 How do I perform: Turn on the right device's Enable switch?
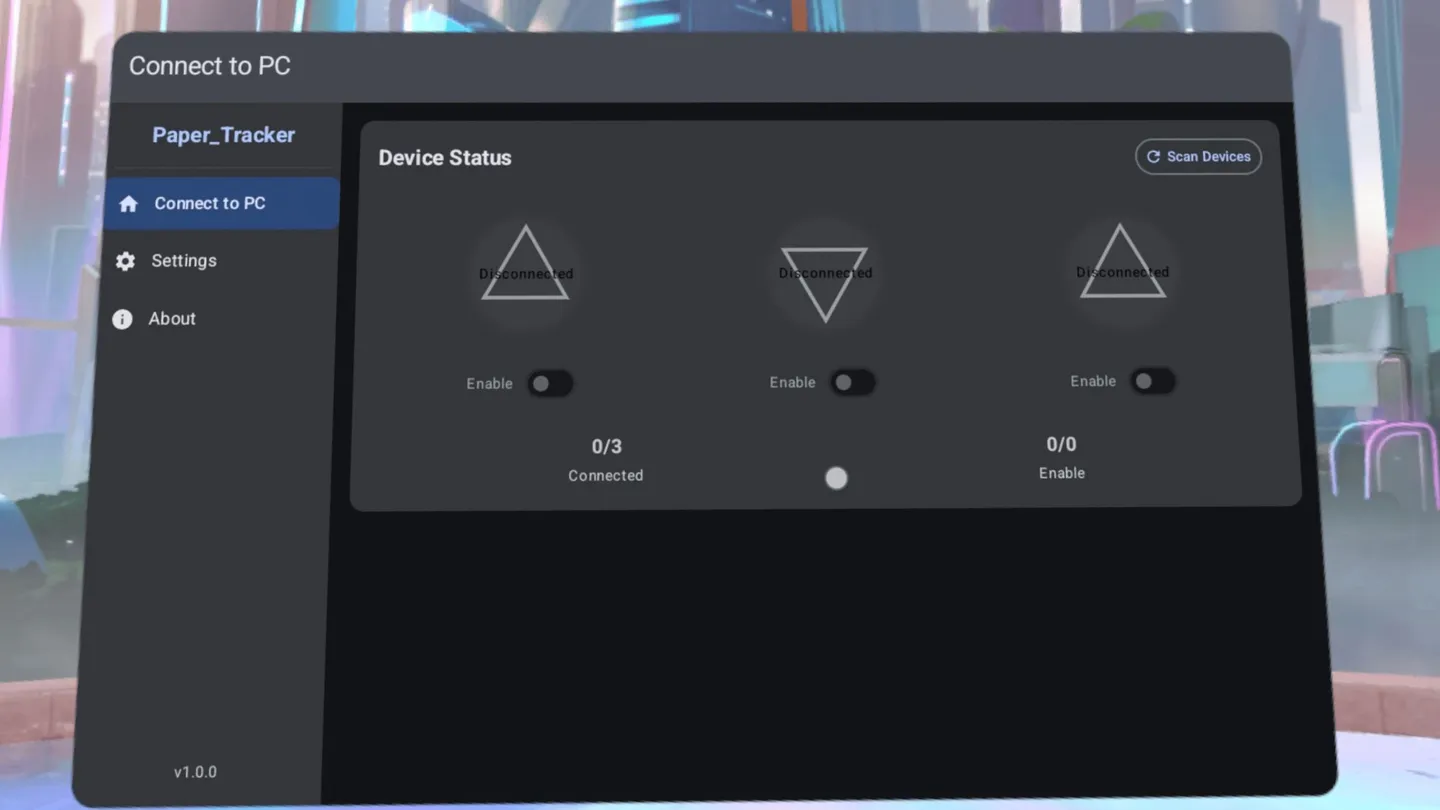(x=1152, y=381)
